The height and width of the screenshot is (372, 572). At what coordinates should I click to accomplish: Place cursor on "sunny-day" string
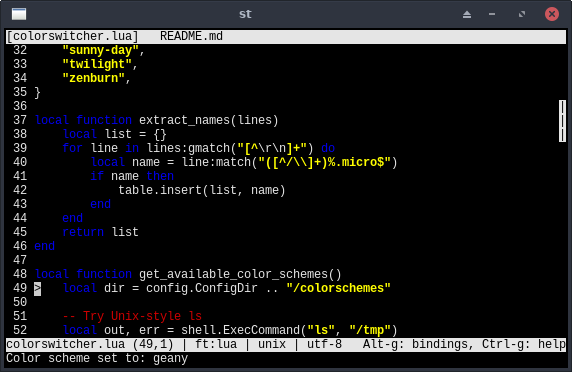[100, 50]
